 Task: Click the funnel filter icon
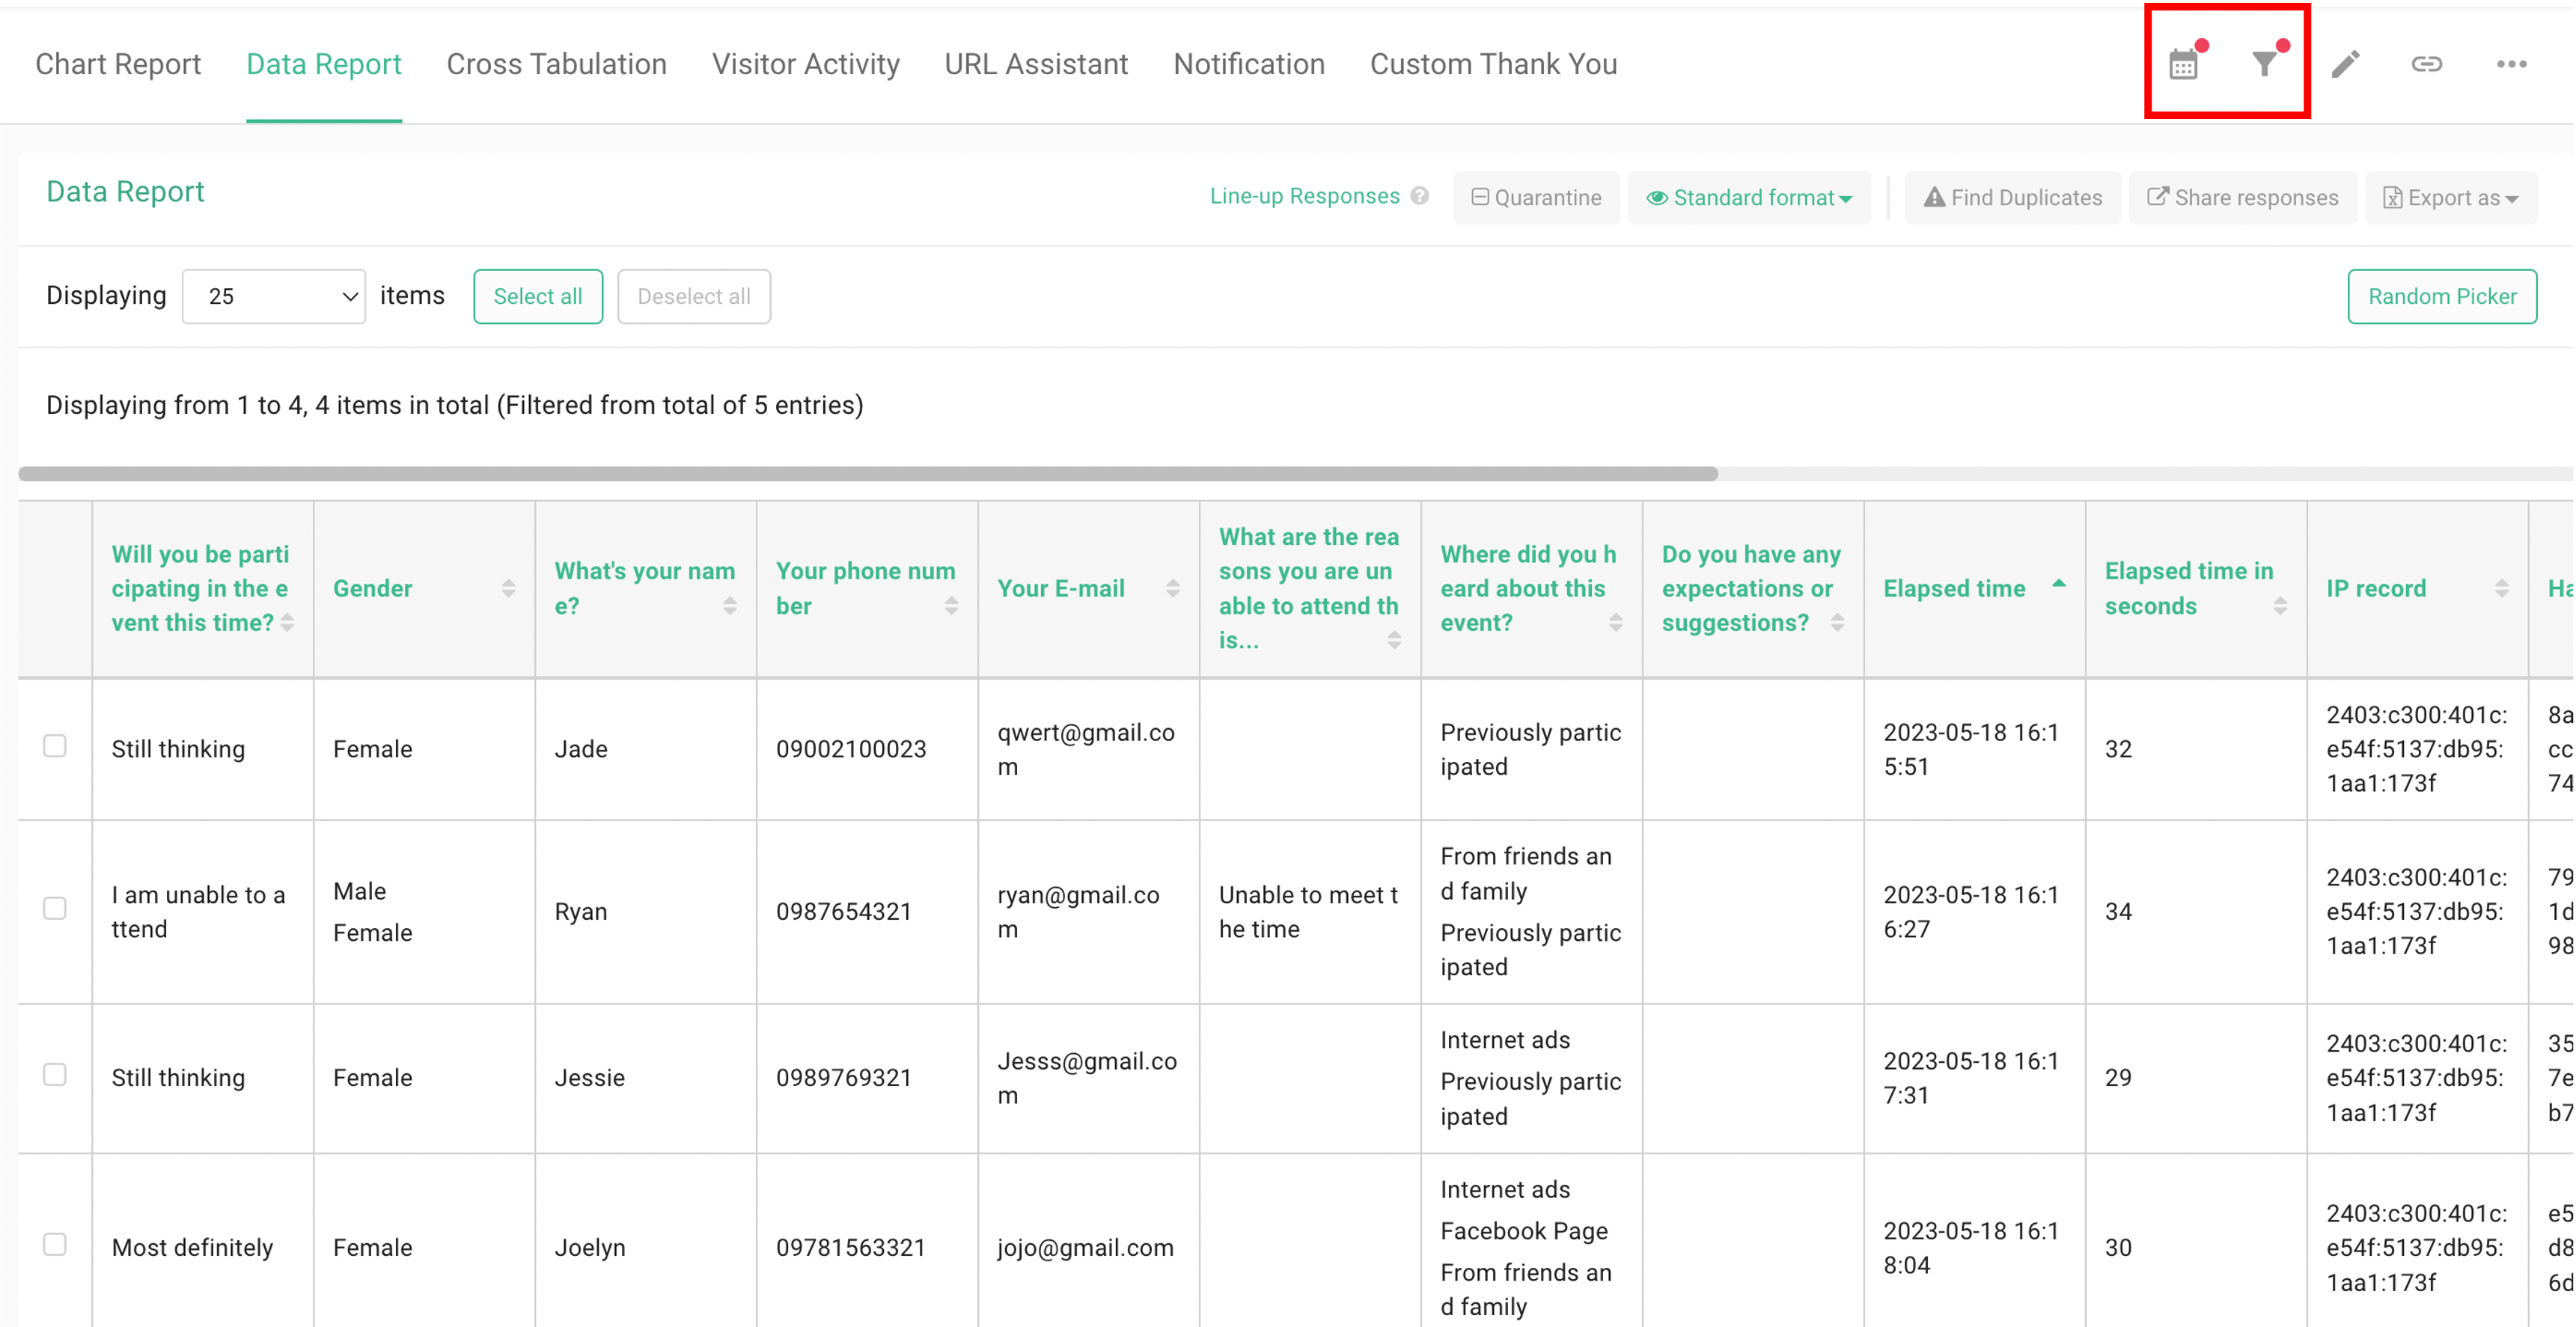coord(2264,65)
